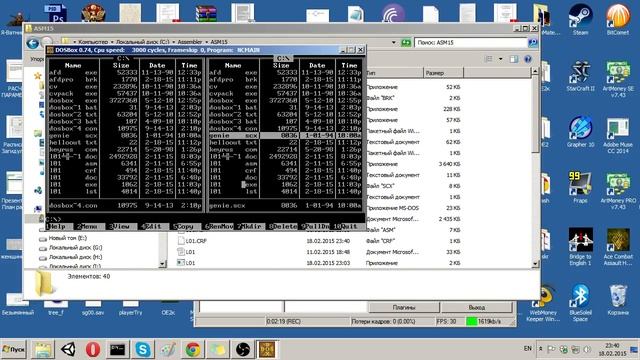This screenshot has width=640, height=360.
Task: Expand the breadcrumb arrow before Assembler
Action: 173,42
